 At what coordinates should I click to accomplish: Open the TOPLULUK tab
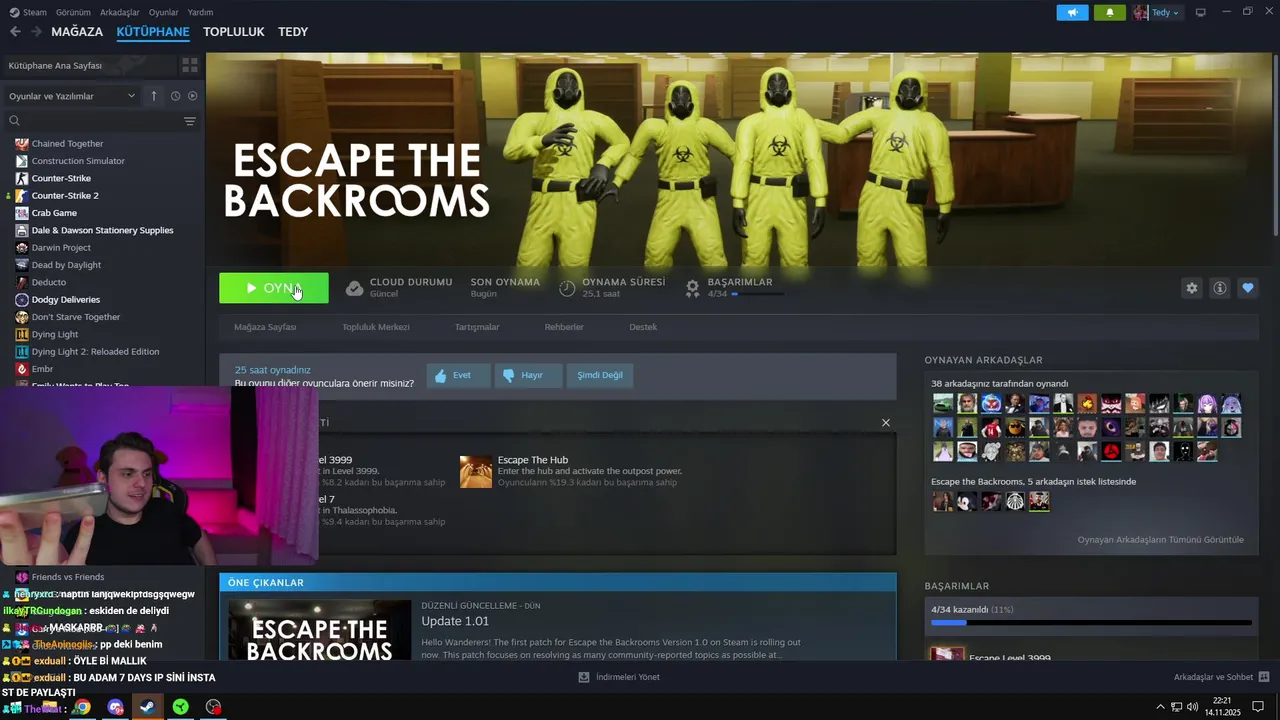pos(234,32)
